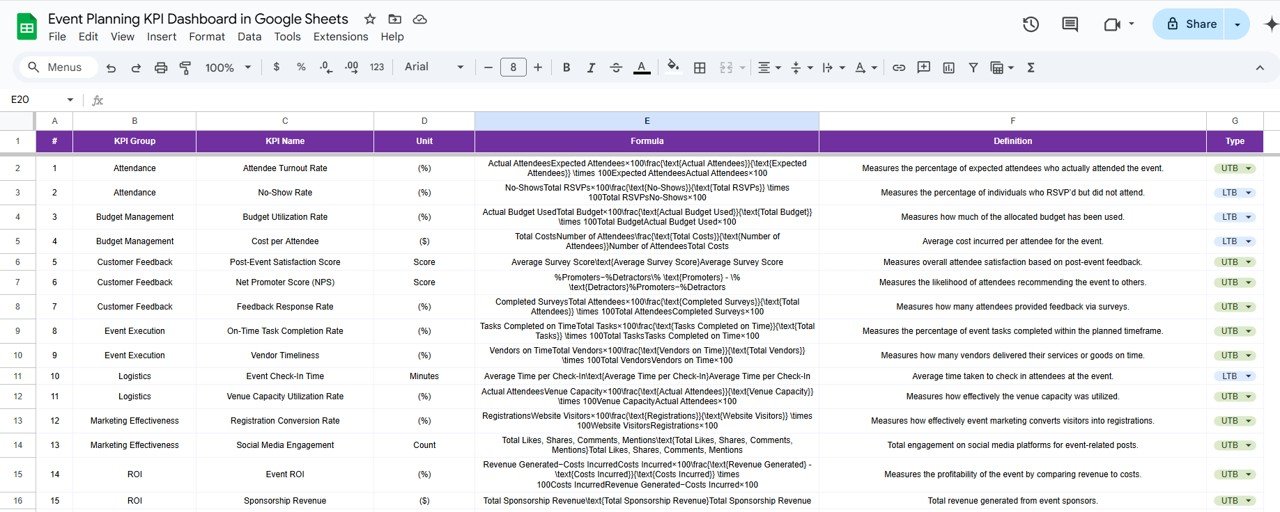Increase font size plus button
The image size is (1280, 512).
coord(538,67)
